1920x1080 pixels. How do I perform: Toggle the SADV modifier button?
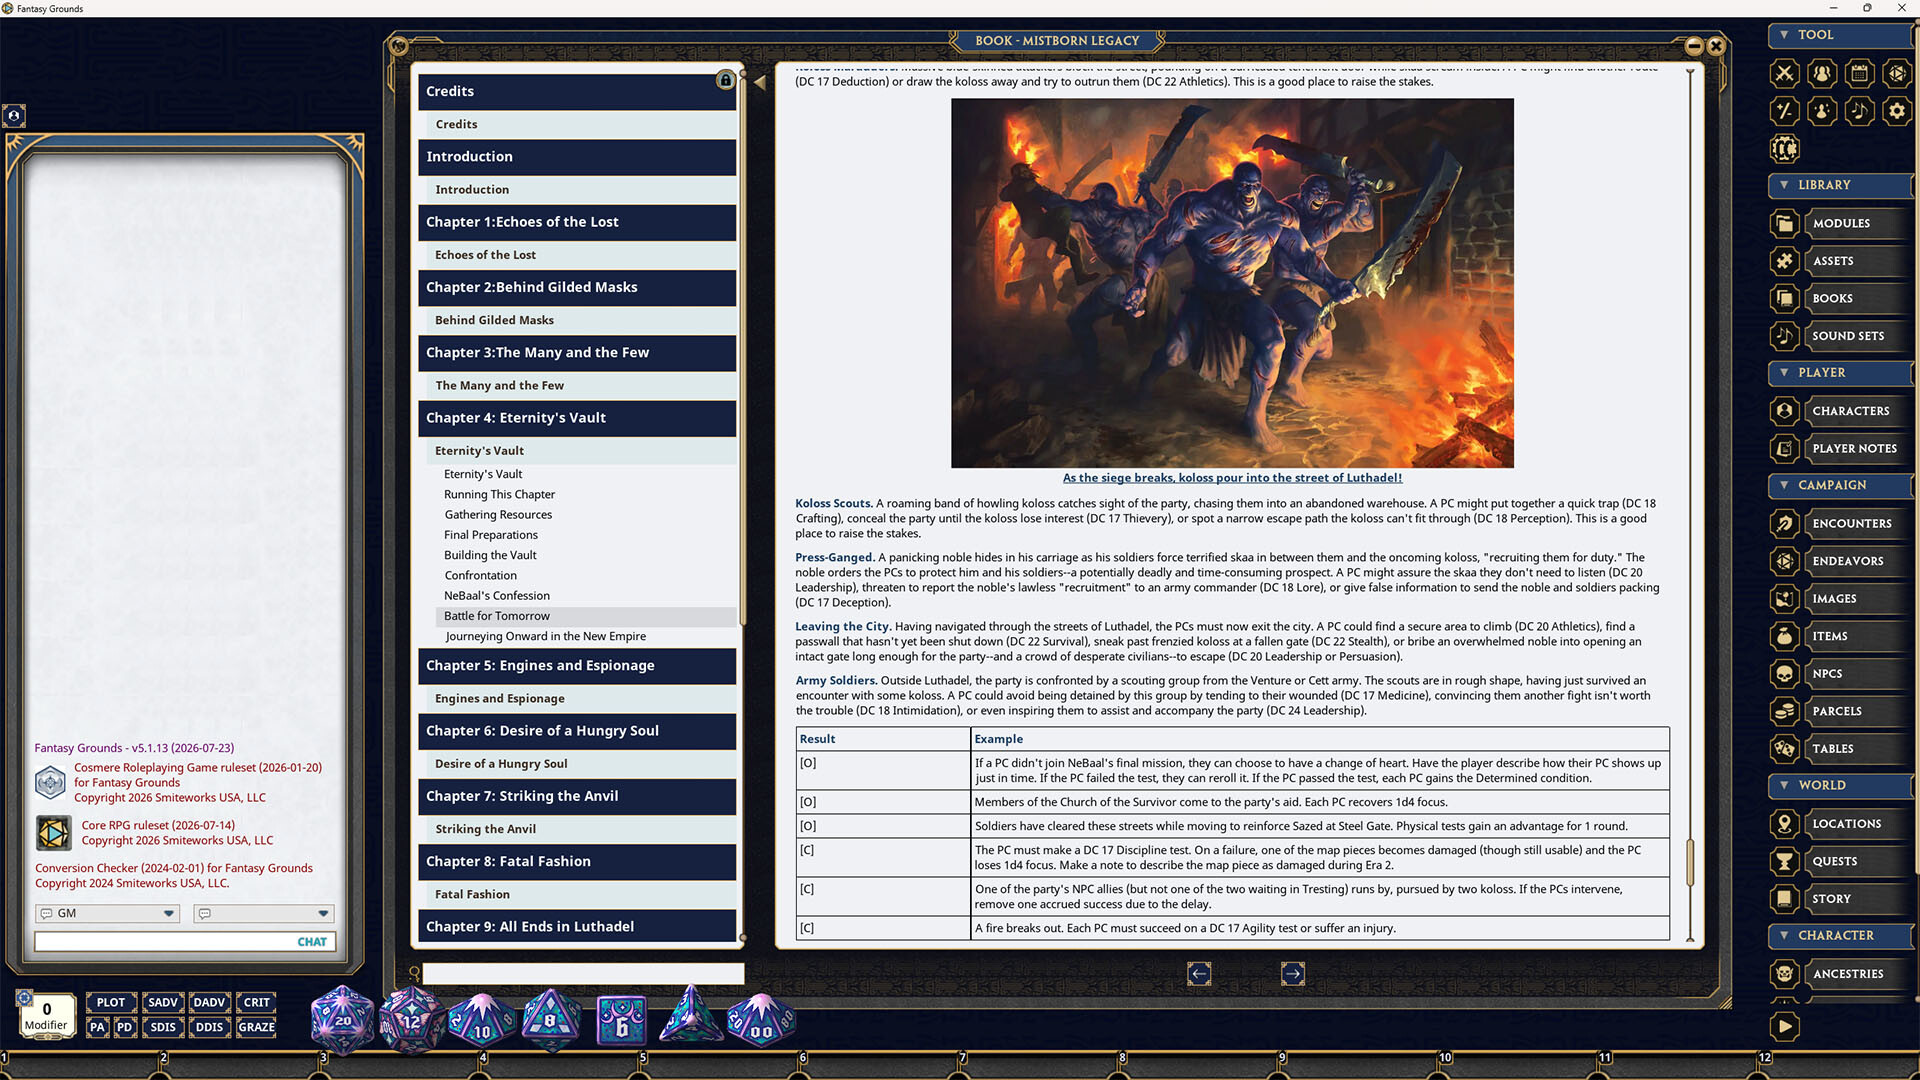163,1002
